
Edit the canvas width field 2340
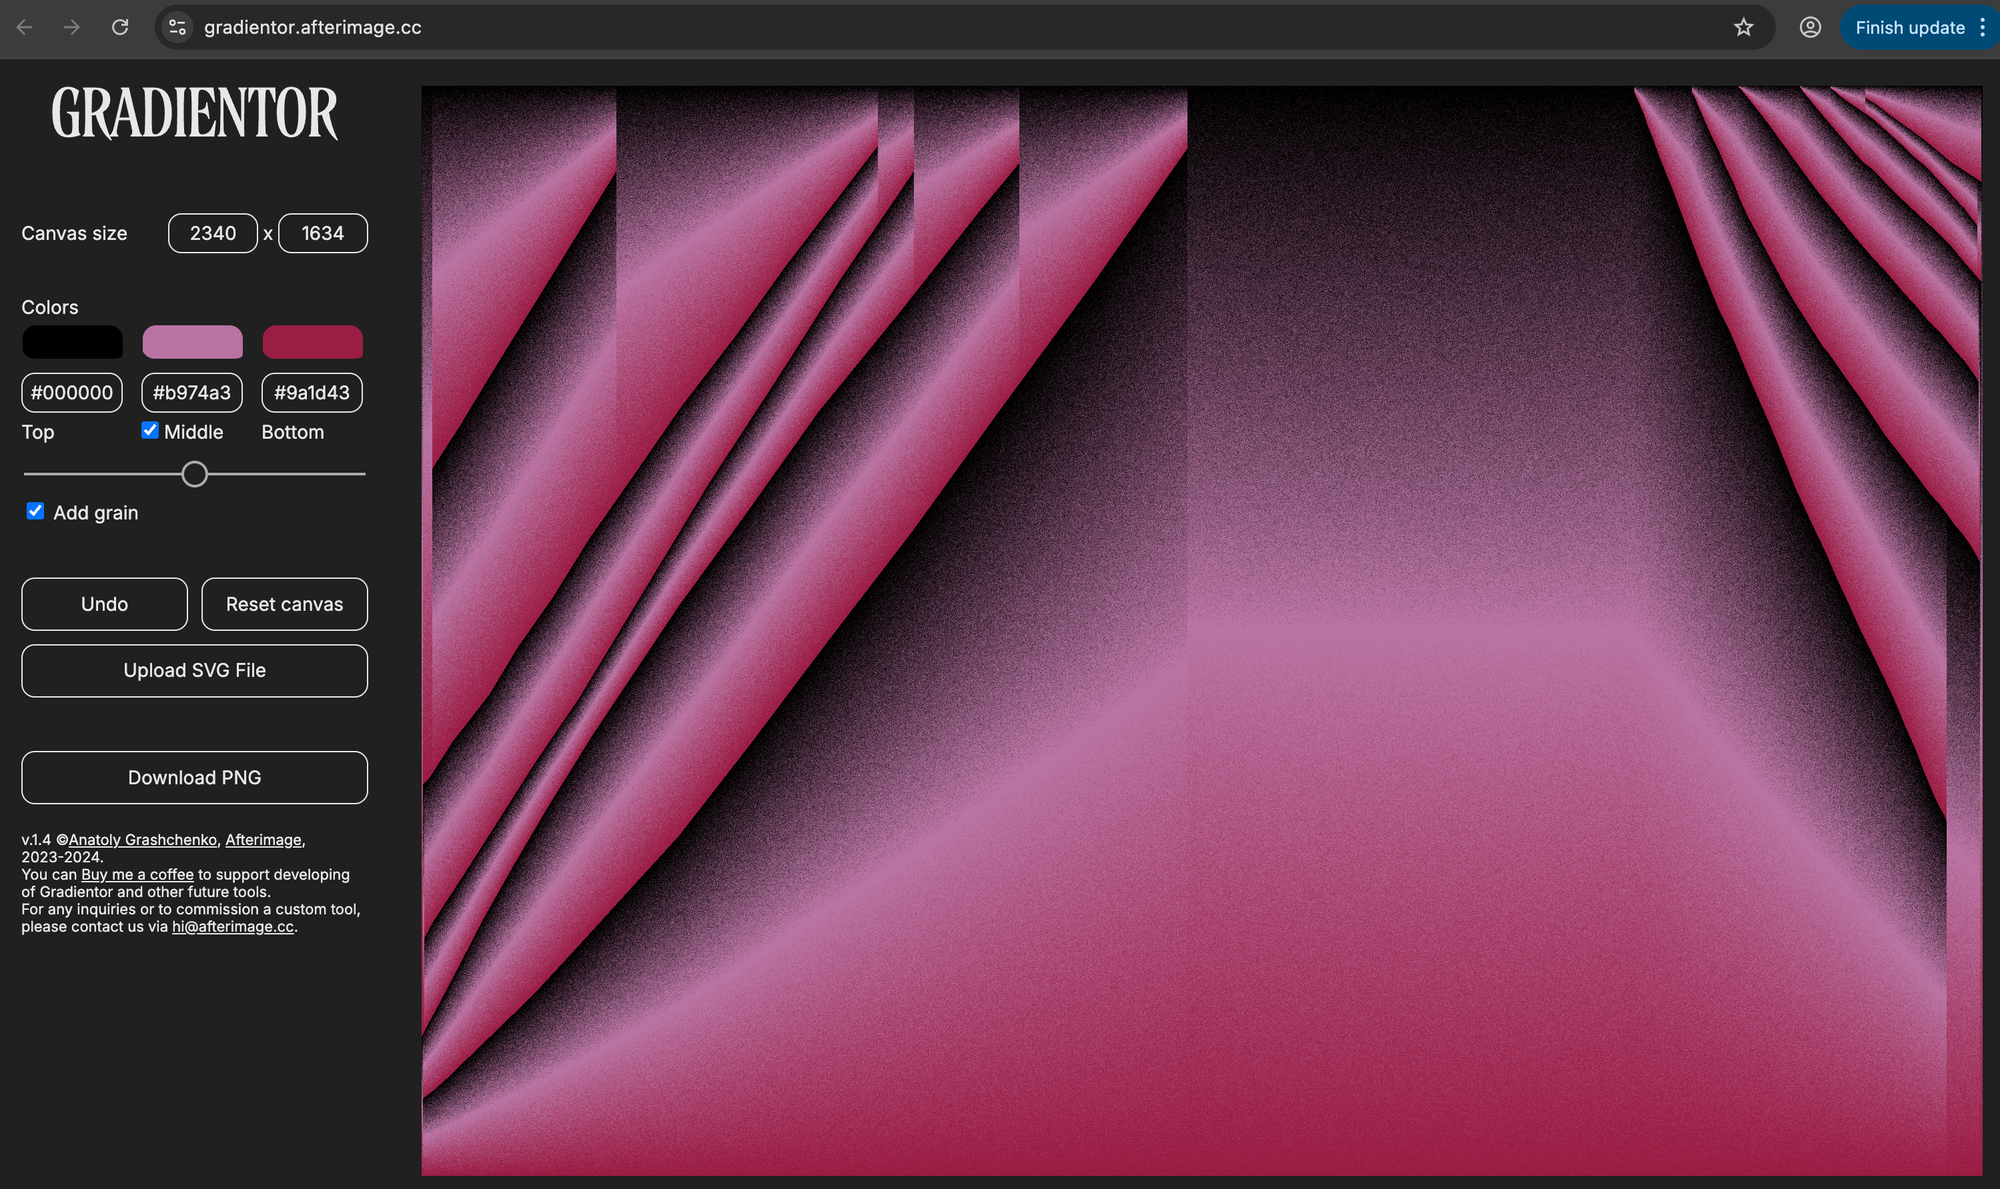(213, 233)
